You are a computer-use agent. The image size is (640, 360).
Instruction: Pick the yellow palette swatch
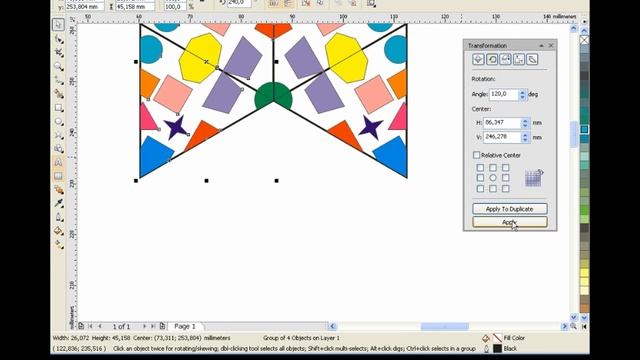[x=584, y=272]
